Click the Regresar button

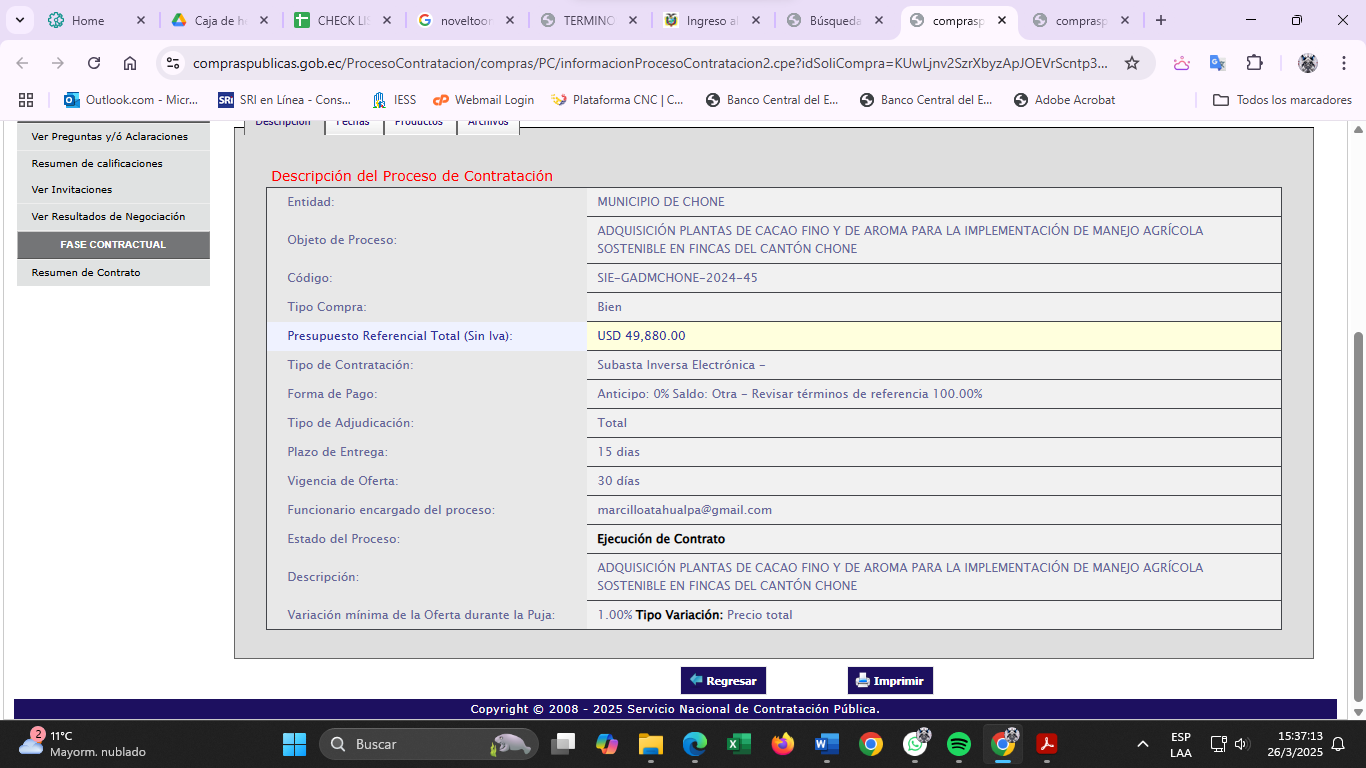coord(723,680)
